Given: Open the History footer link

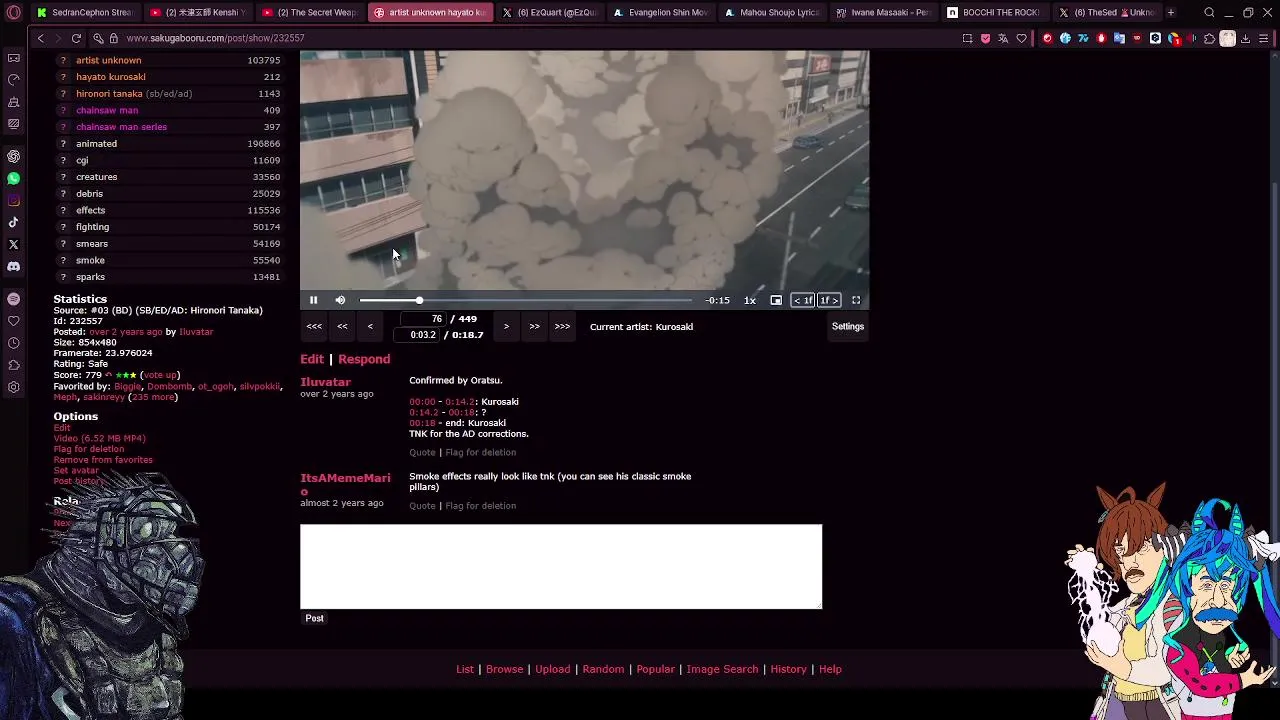Looking at the screenshot, I should 788,669.
